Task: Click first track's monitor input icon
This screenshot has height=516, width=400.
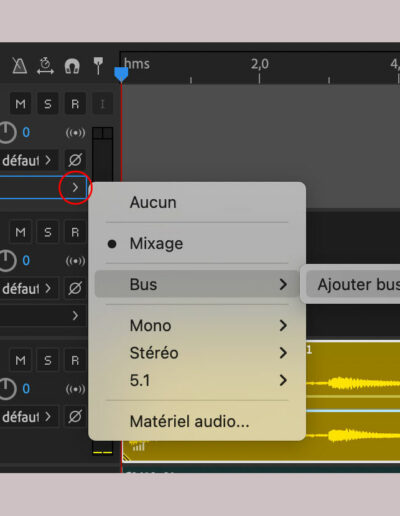Action: tap(75, 133)
